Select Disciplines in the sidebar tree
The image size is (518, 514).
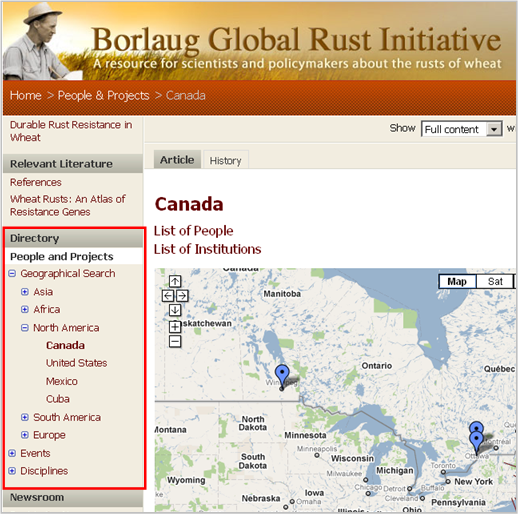pyautogui.click(x=44, y=471)
